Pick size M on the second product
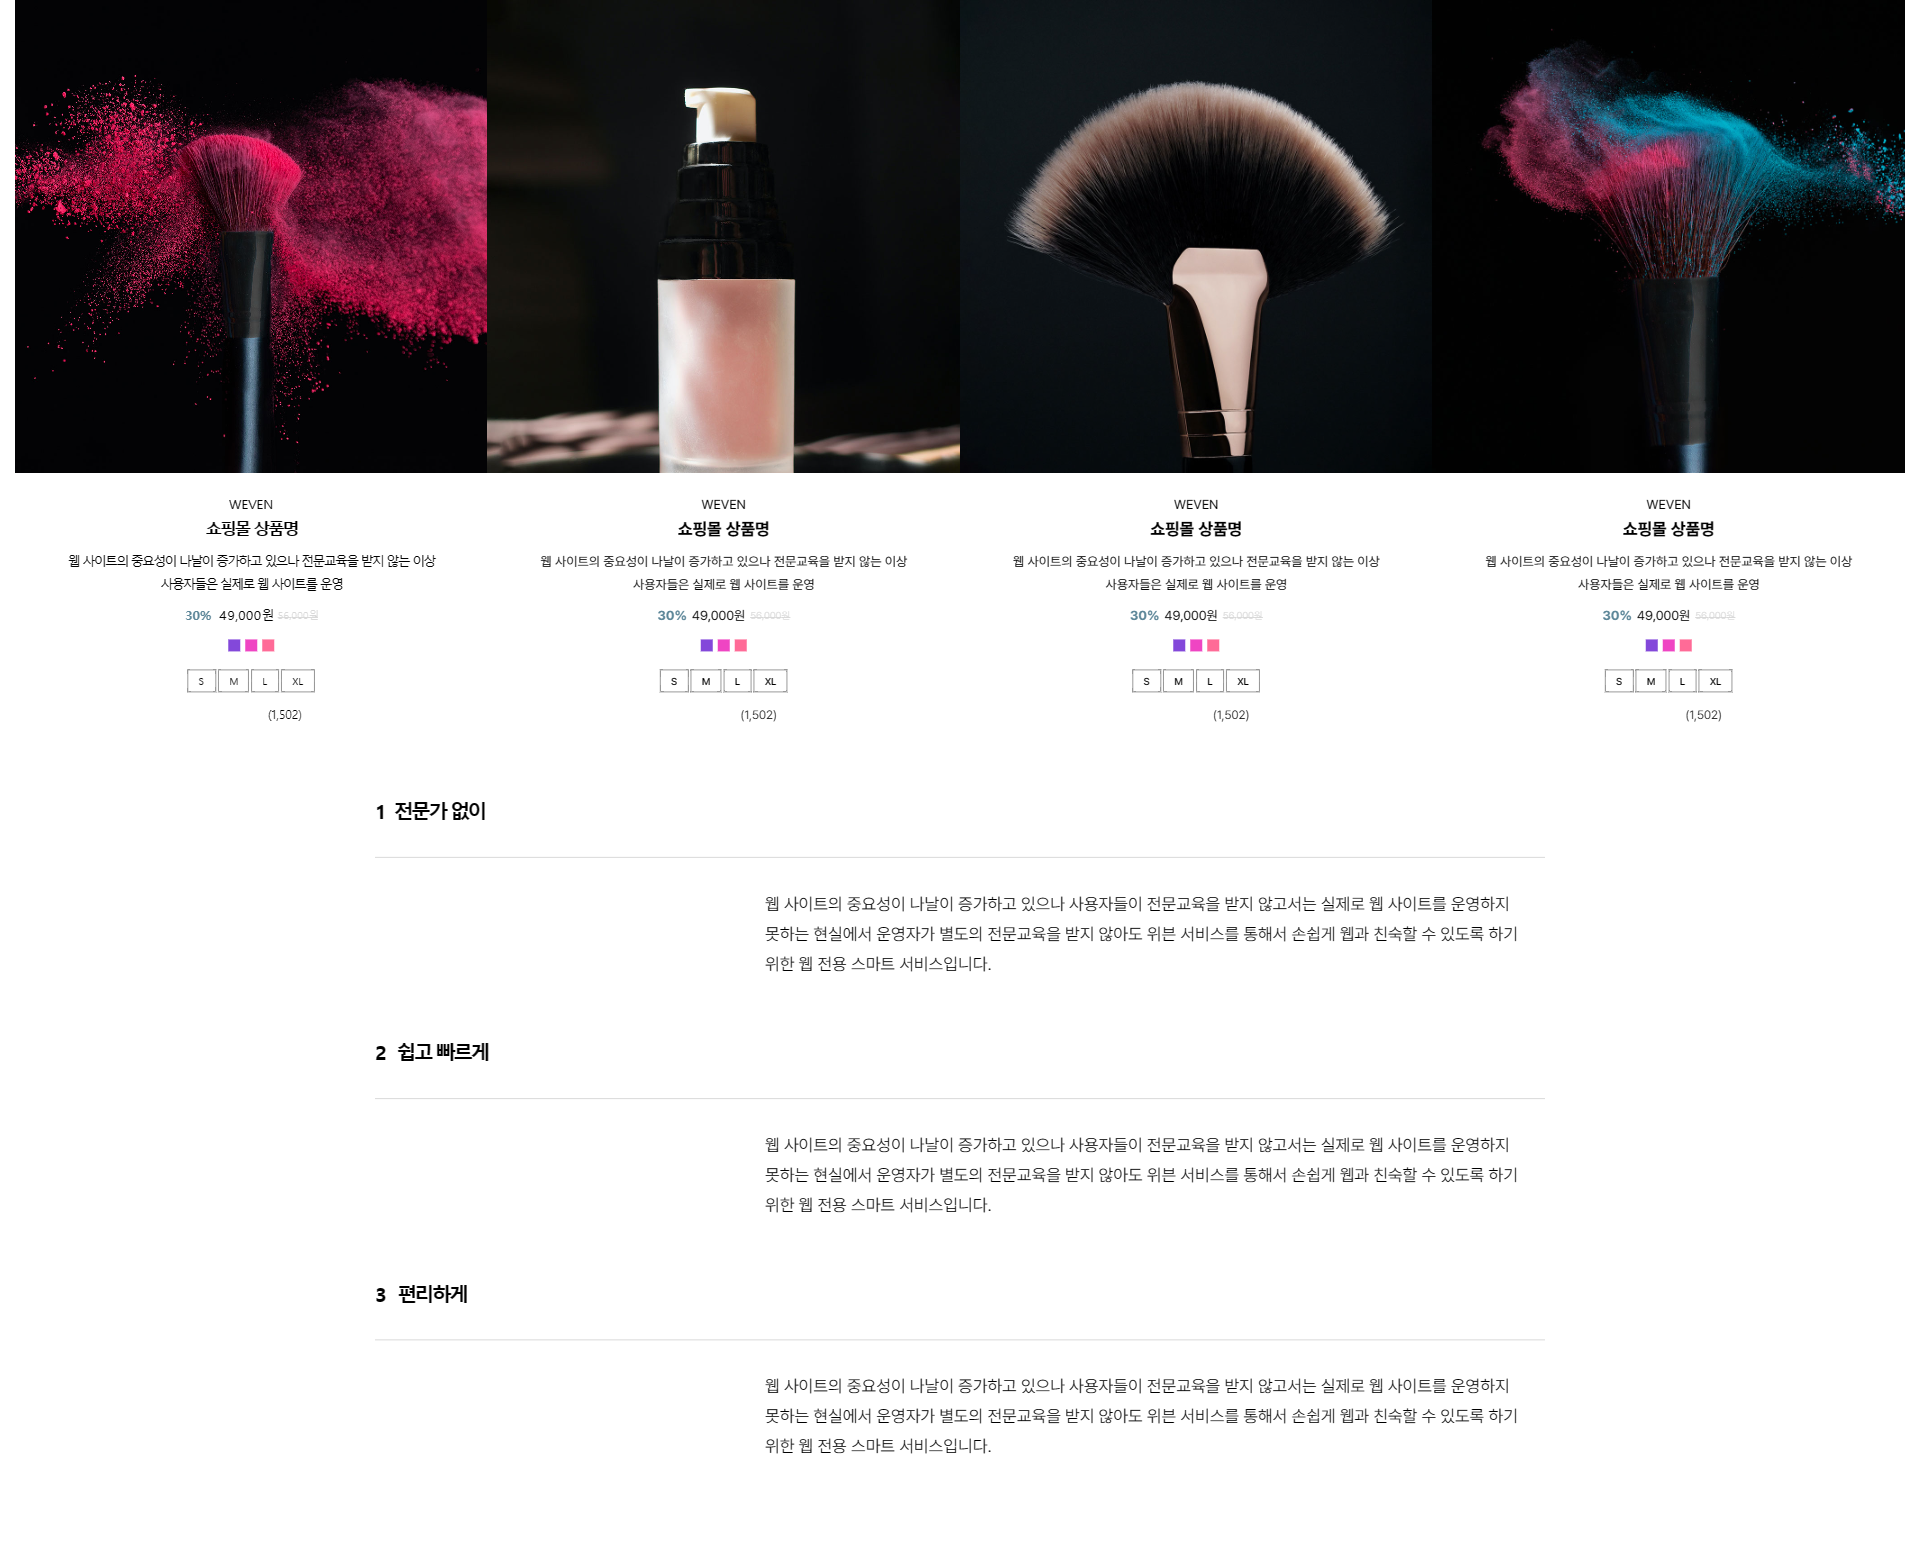This screenshot has width=1920, height=1560. [x=706, y=681]
